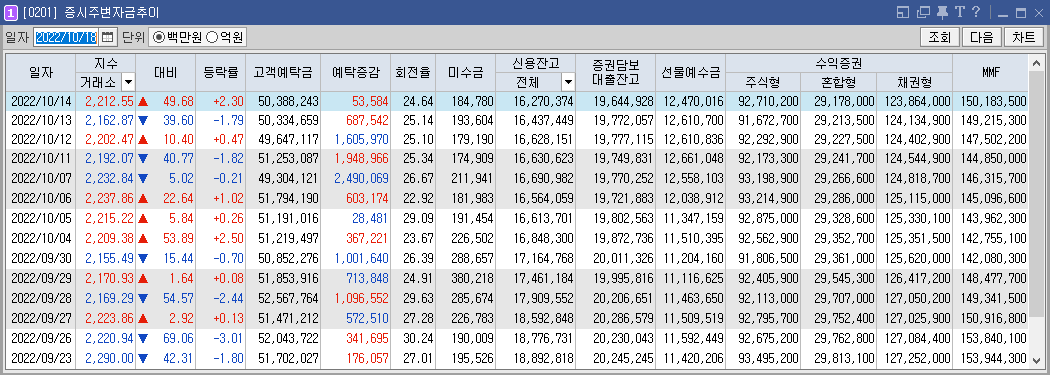The image size is (1050, 375).
Task: Click index value 2,212.55
Action: tap(109, 101)
